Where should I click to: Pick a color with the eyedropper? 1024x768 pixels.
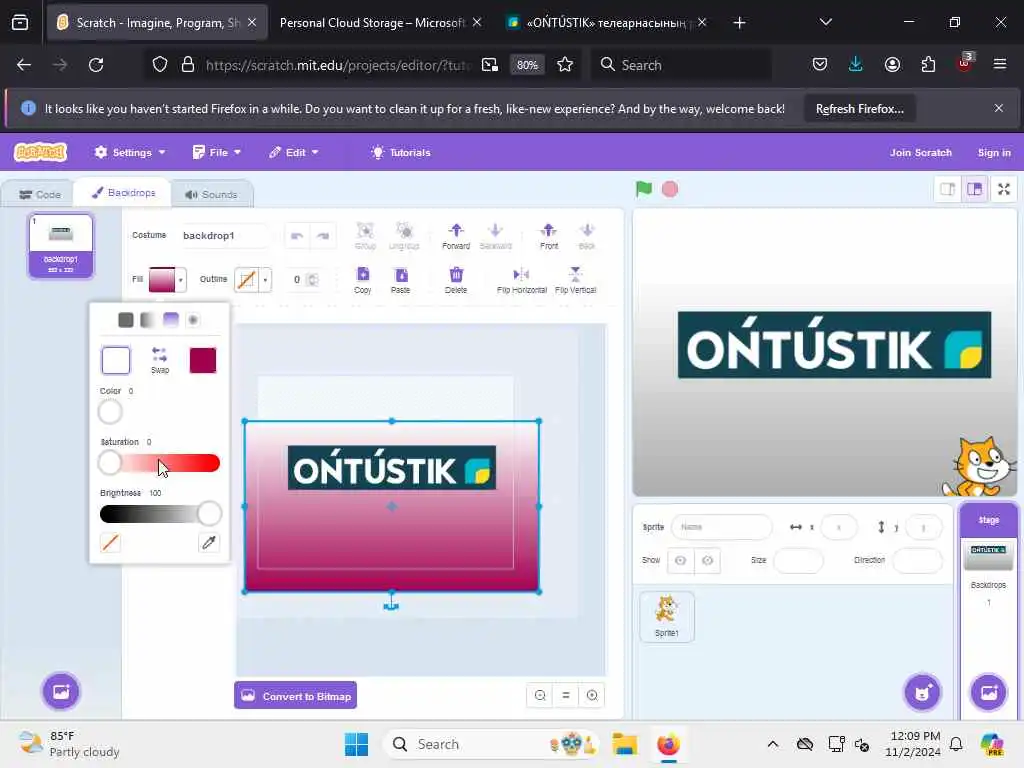[209, 543]
